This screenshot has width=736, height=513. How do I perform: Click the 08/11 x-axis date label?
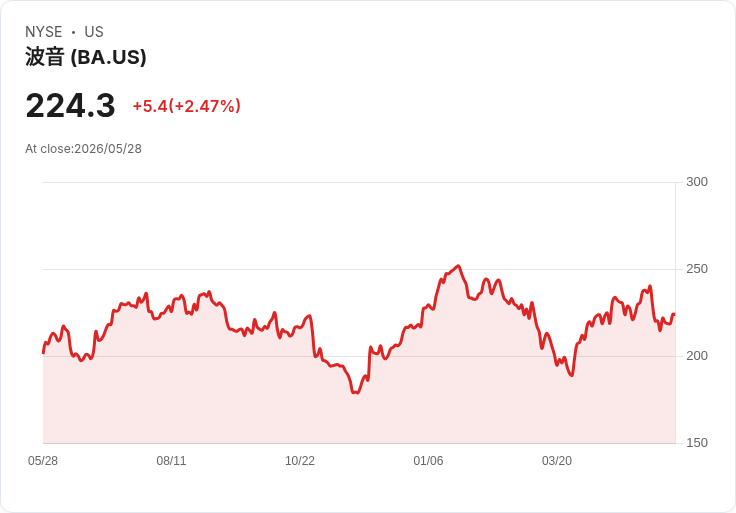(171, 461)
